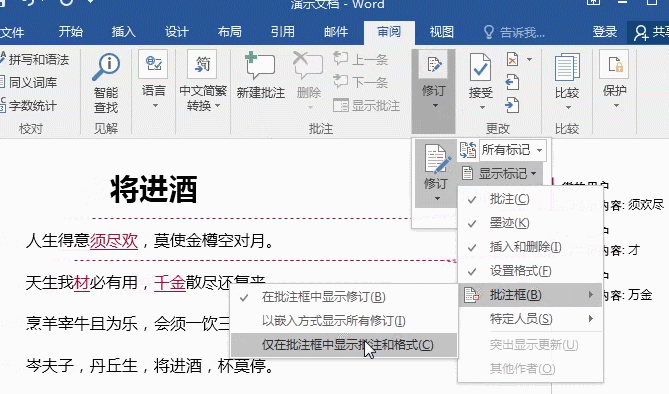Image resolution: width=669 pixels, height=394 pixels.
Task: Click the Review (审阅) tab
Action: click(x=389, y=32)
